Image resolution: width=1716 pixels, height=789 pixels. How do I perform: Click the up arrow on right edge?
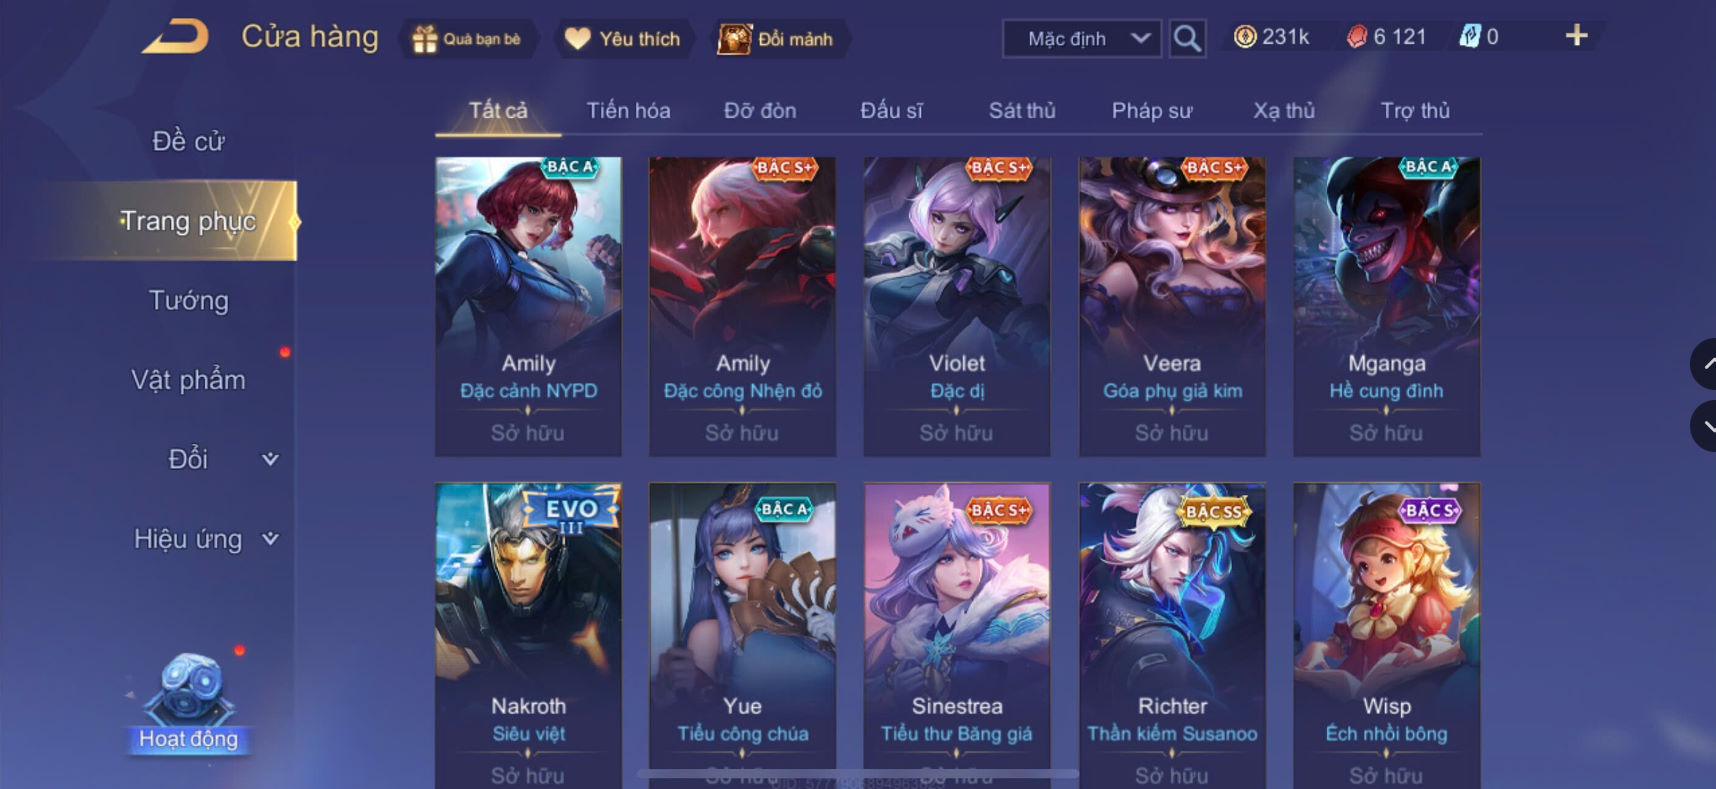pos(1704,365)
